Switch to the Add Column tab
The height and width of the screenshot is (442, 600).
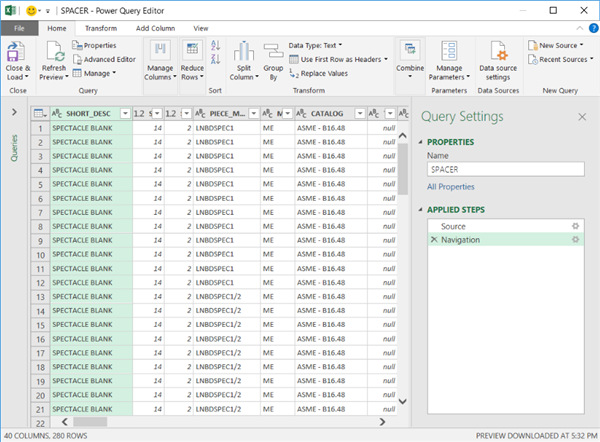pos(155,28)
